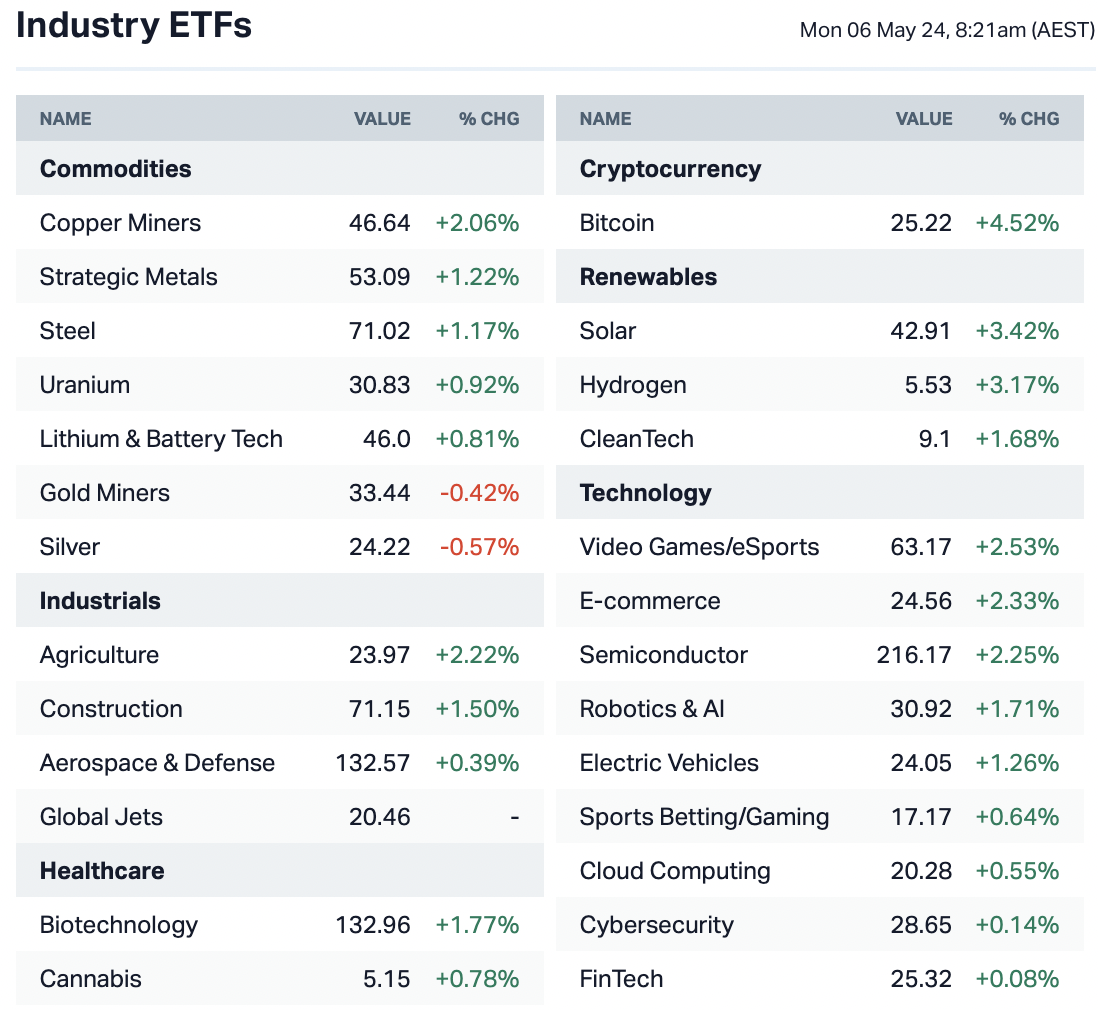Click the left table NAME header
Screen dimensions: 1098x1010
click(x=66, y=119)
